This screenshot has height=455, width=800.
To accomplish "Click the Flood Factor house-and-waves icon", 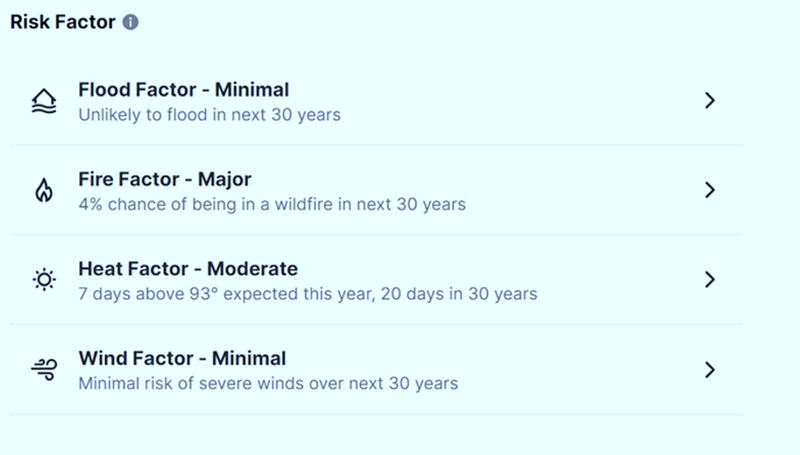I will click(x=43, y=101).
